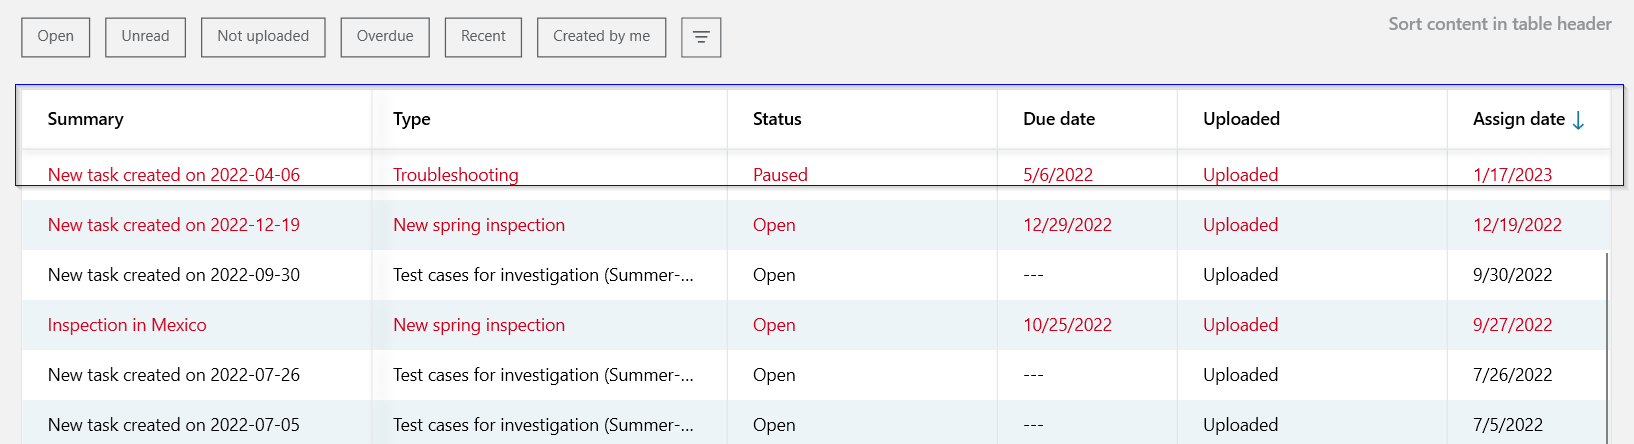Click the Due date column header
This screenshot has width=1634, height=444.
1059,119
